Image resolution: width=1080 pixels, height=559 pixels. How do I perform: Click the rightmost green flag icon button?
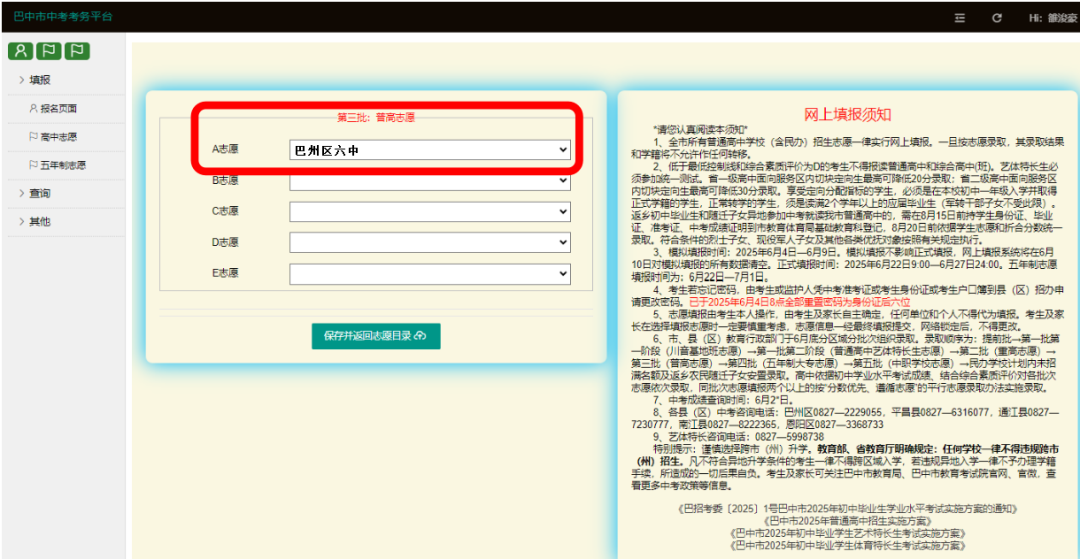click(77, 51)
